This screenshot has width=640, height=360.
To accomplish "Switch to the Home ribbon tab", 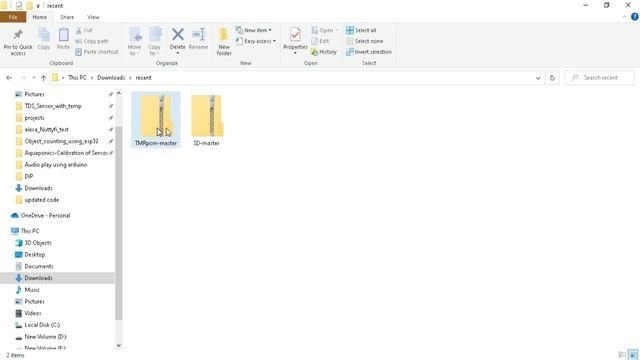I will coord(40,17).
